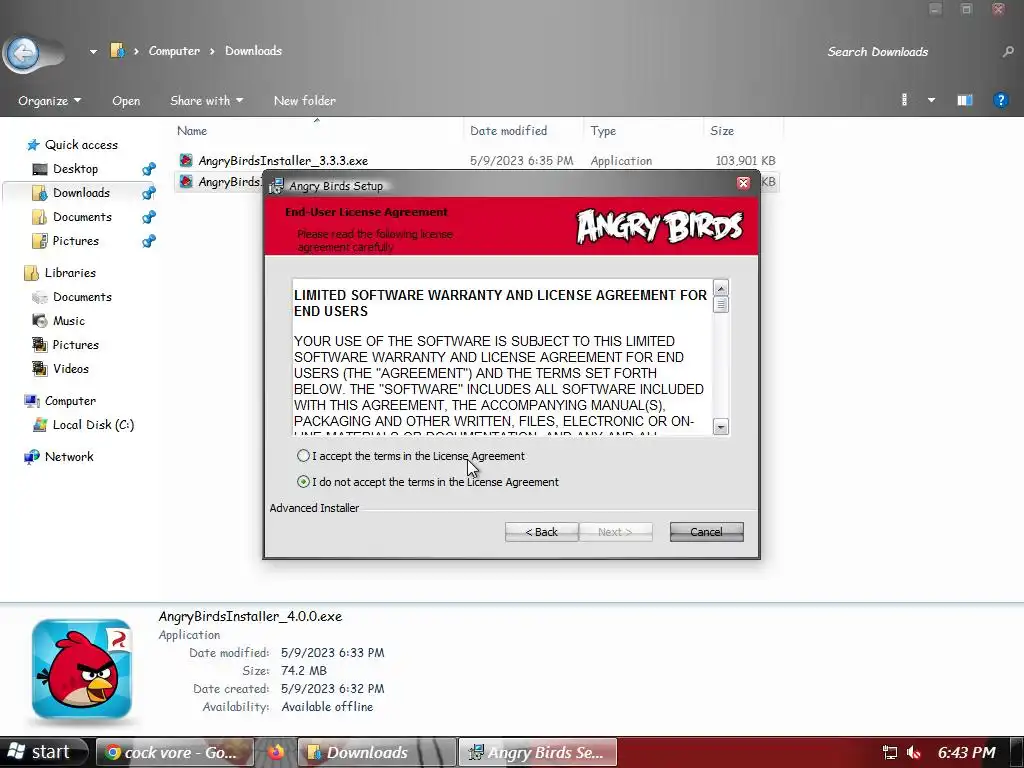The image size is (1024, 768).
Task: Change view using the view icon
Action: click(904, 100)
